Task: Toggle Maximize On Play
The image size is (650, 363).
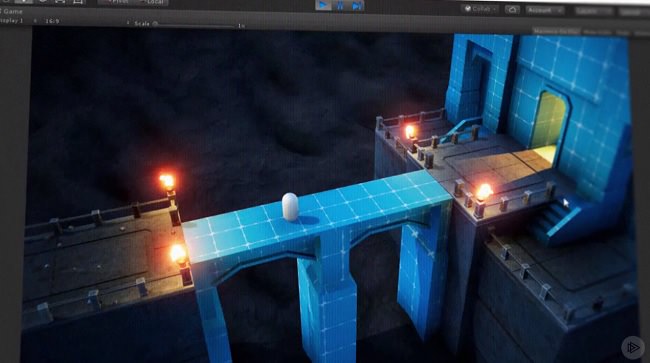Action: (556, 31)
